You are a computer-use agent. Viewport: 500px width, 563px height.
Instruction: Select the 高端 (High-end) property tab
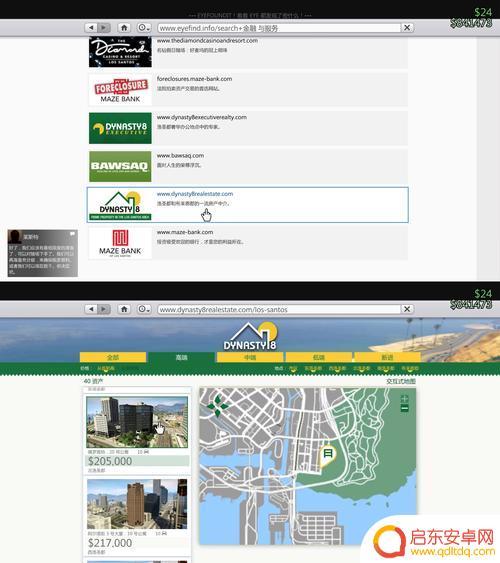click(x=181, y=358)
